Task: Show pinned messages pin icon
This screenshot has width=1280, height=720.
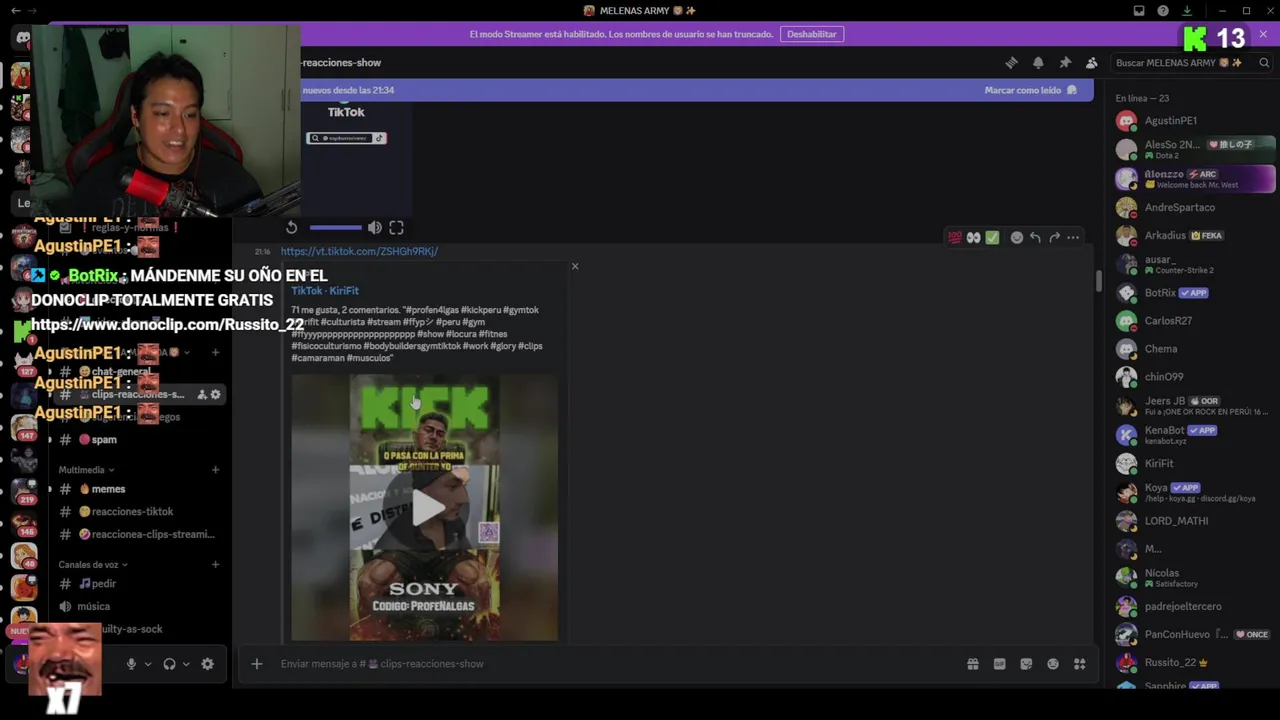Action: (x=1065, y=62)
